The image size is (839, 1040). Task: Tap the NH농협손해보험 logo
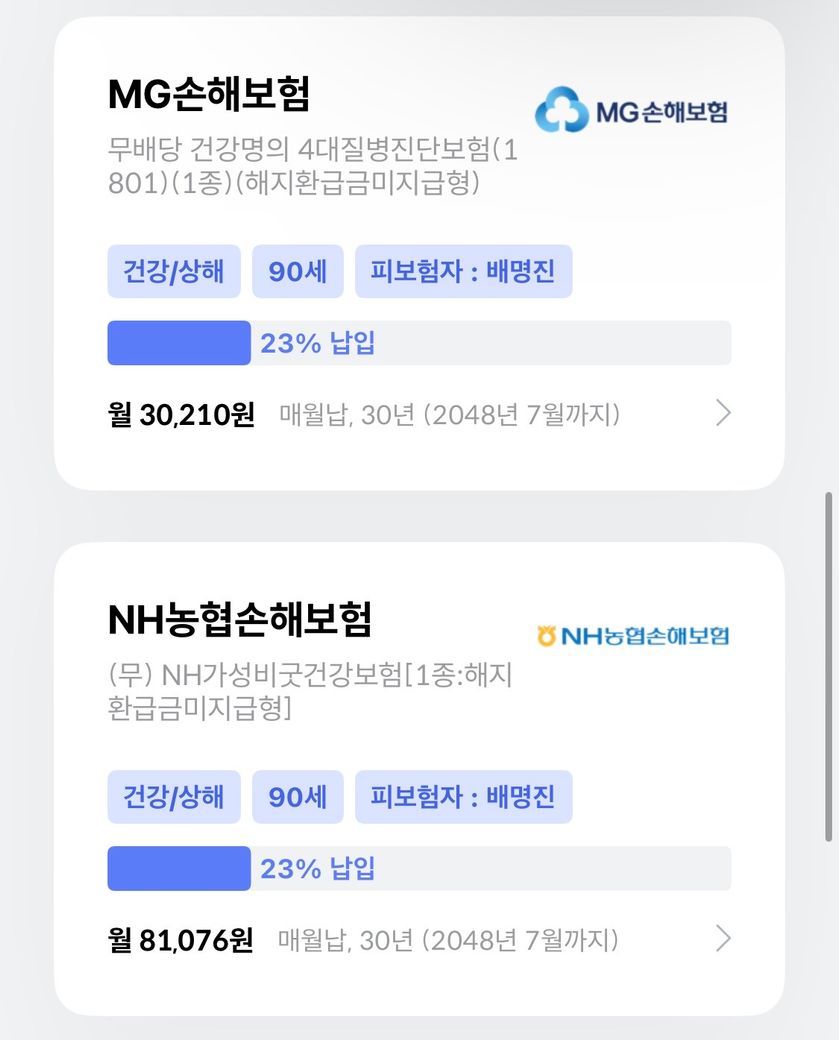click(632, 635)
